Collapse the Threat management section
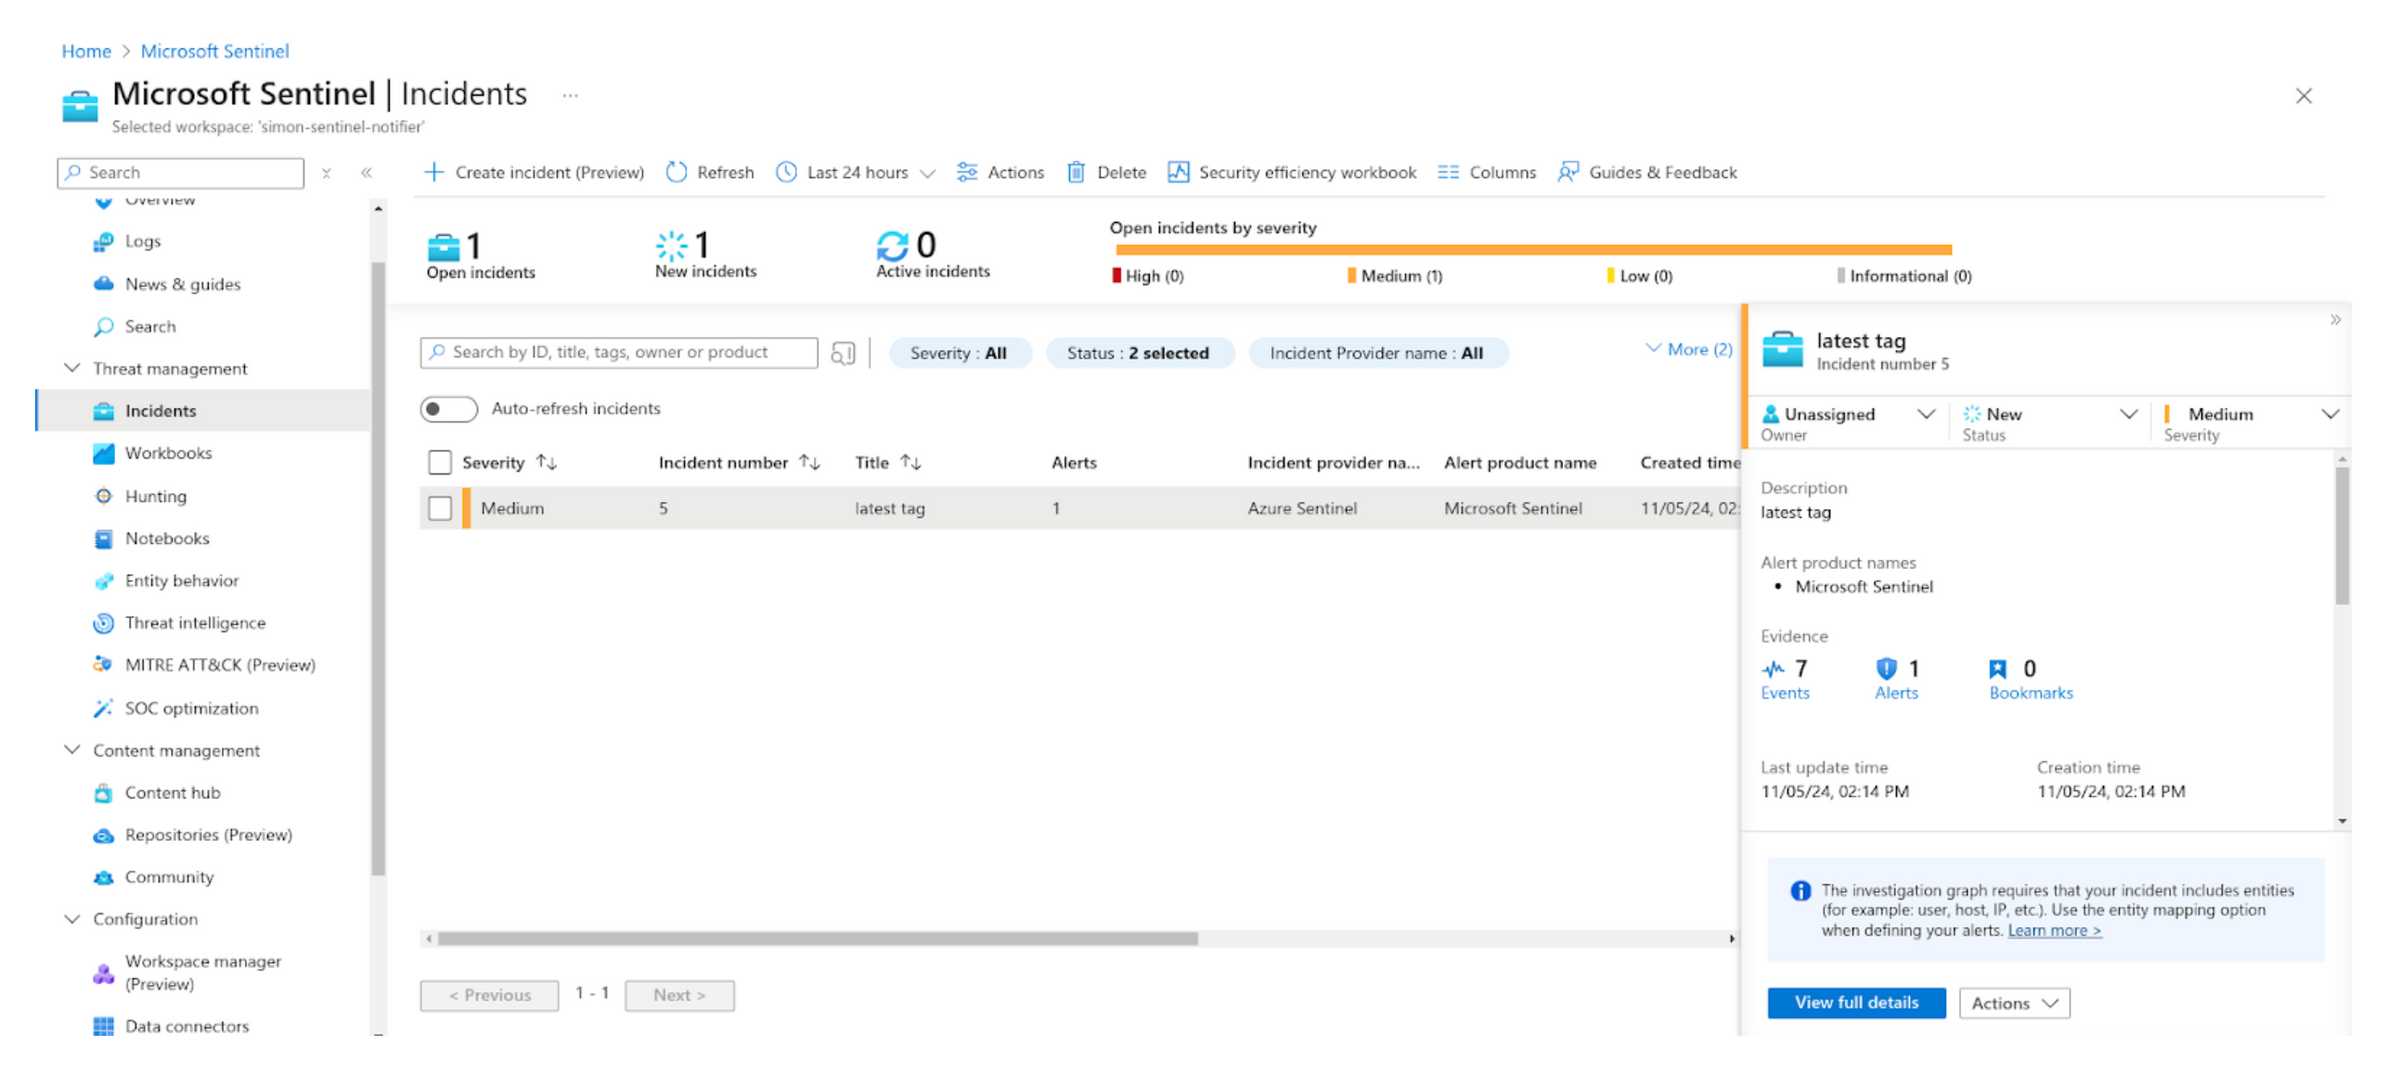Image resolution: width=2400 pixels, height=1073 pixels. (x=72, y=368)
